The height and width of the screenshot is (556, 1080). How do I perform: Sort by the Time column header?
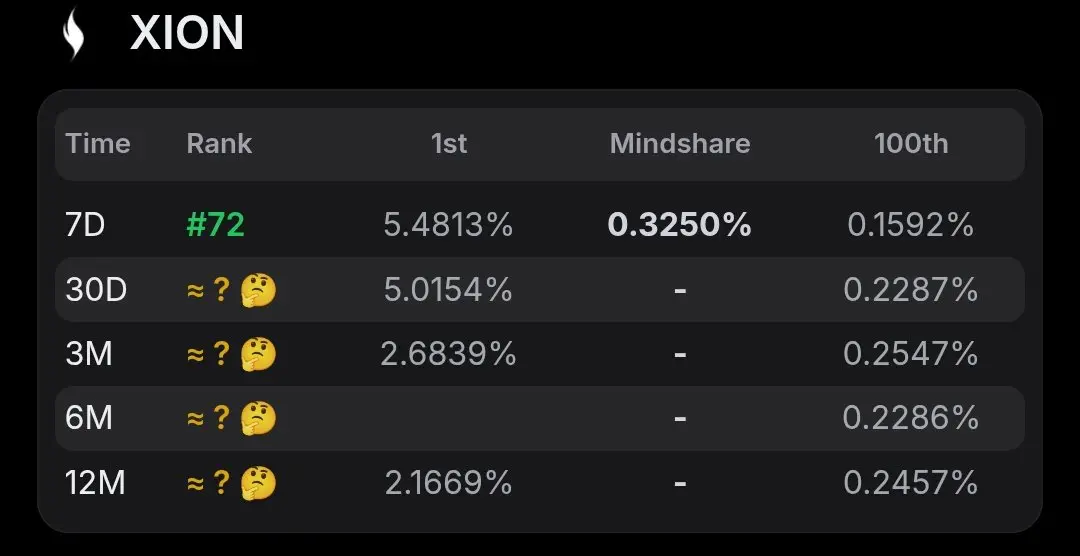coord(98,143)
